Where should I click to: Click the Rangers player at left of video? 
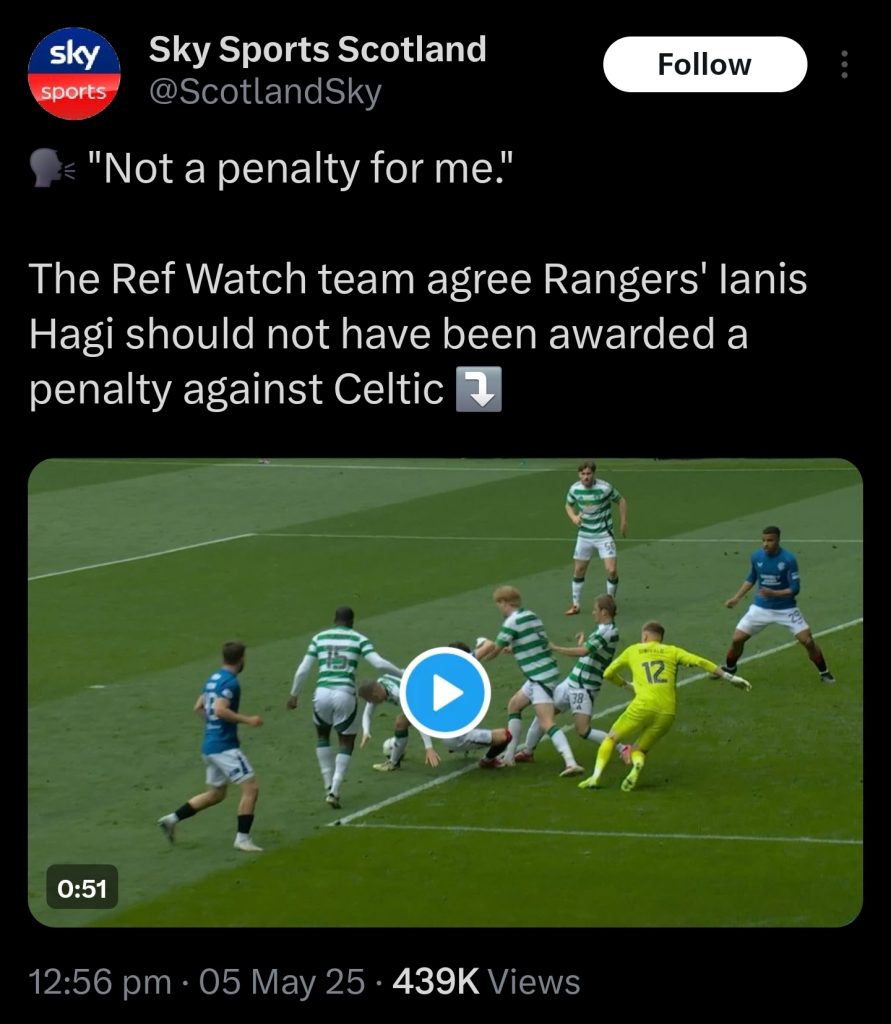pyautogui.click(x=216, y=744)
